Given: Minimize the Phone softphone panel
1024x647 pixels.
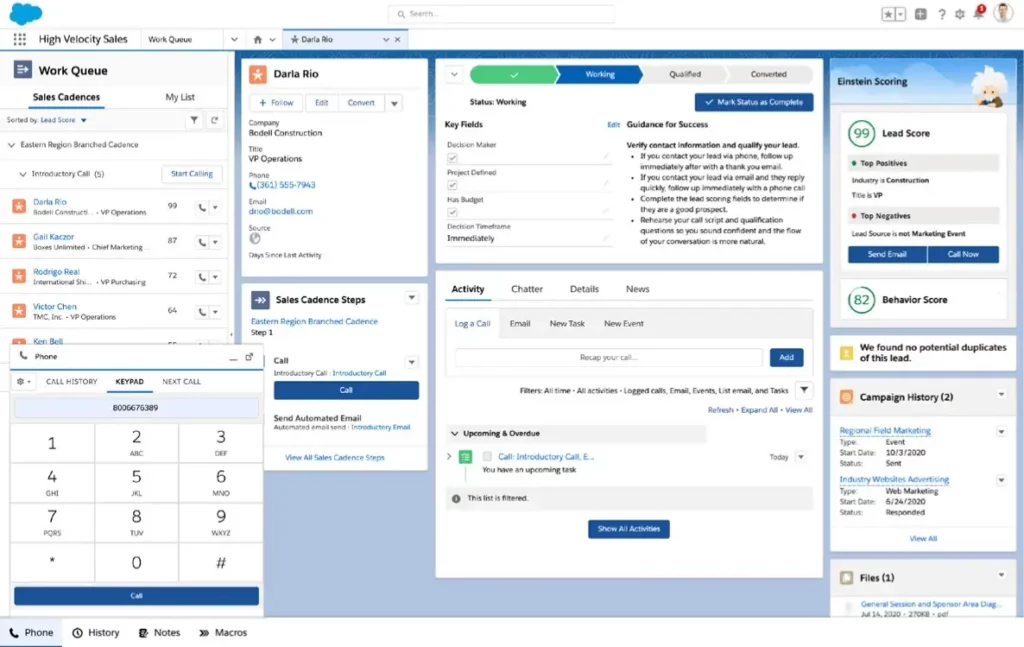Looking at the screenshot, I should pyautogui.click(x=233, y=358).
